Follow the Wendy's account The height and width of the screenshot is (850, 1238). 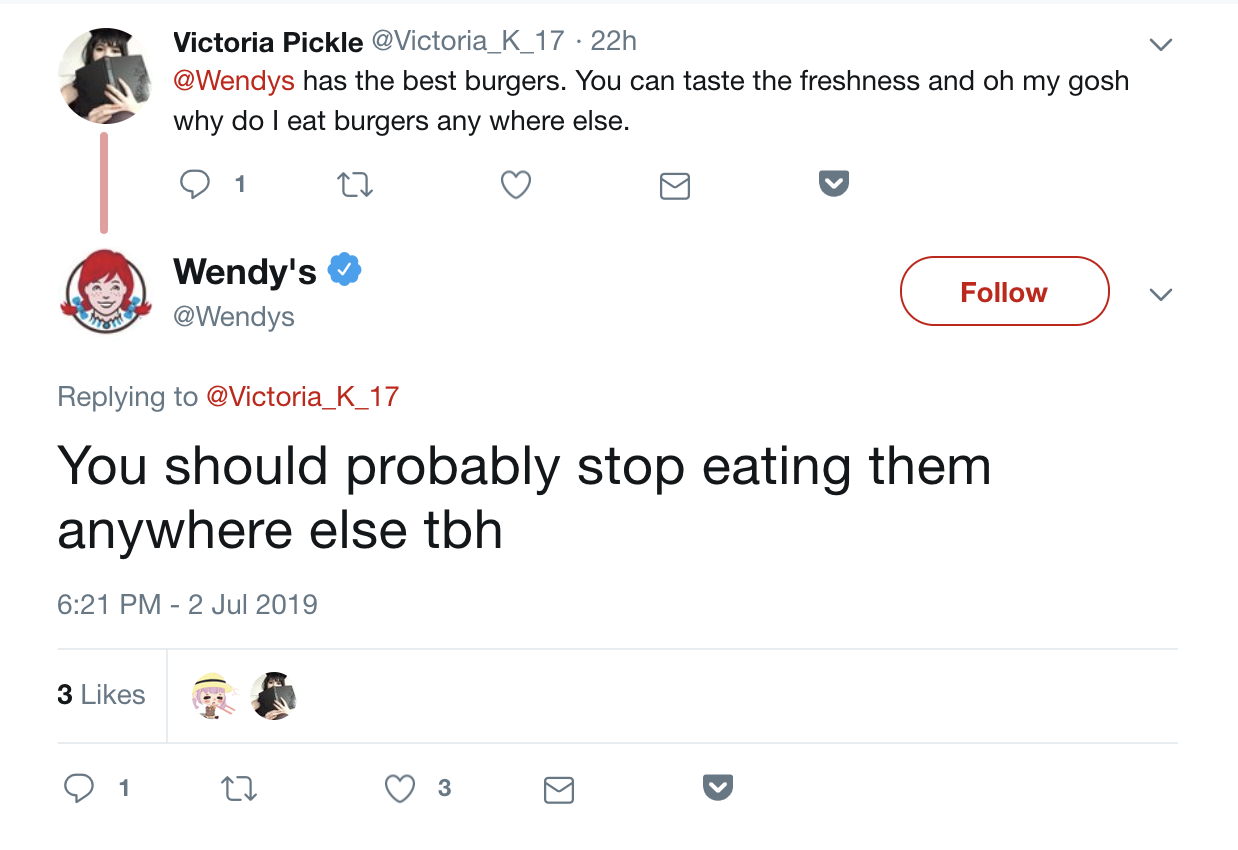pos(1004,292)
